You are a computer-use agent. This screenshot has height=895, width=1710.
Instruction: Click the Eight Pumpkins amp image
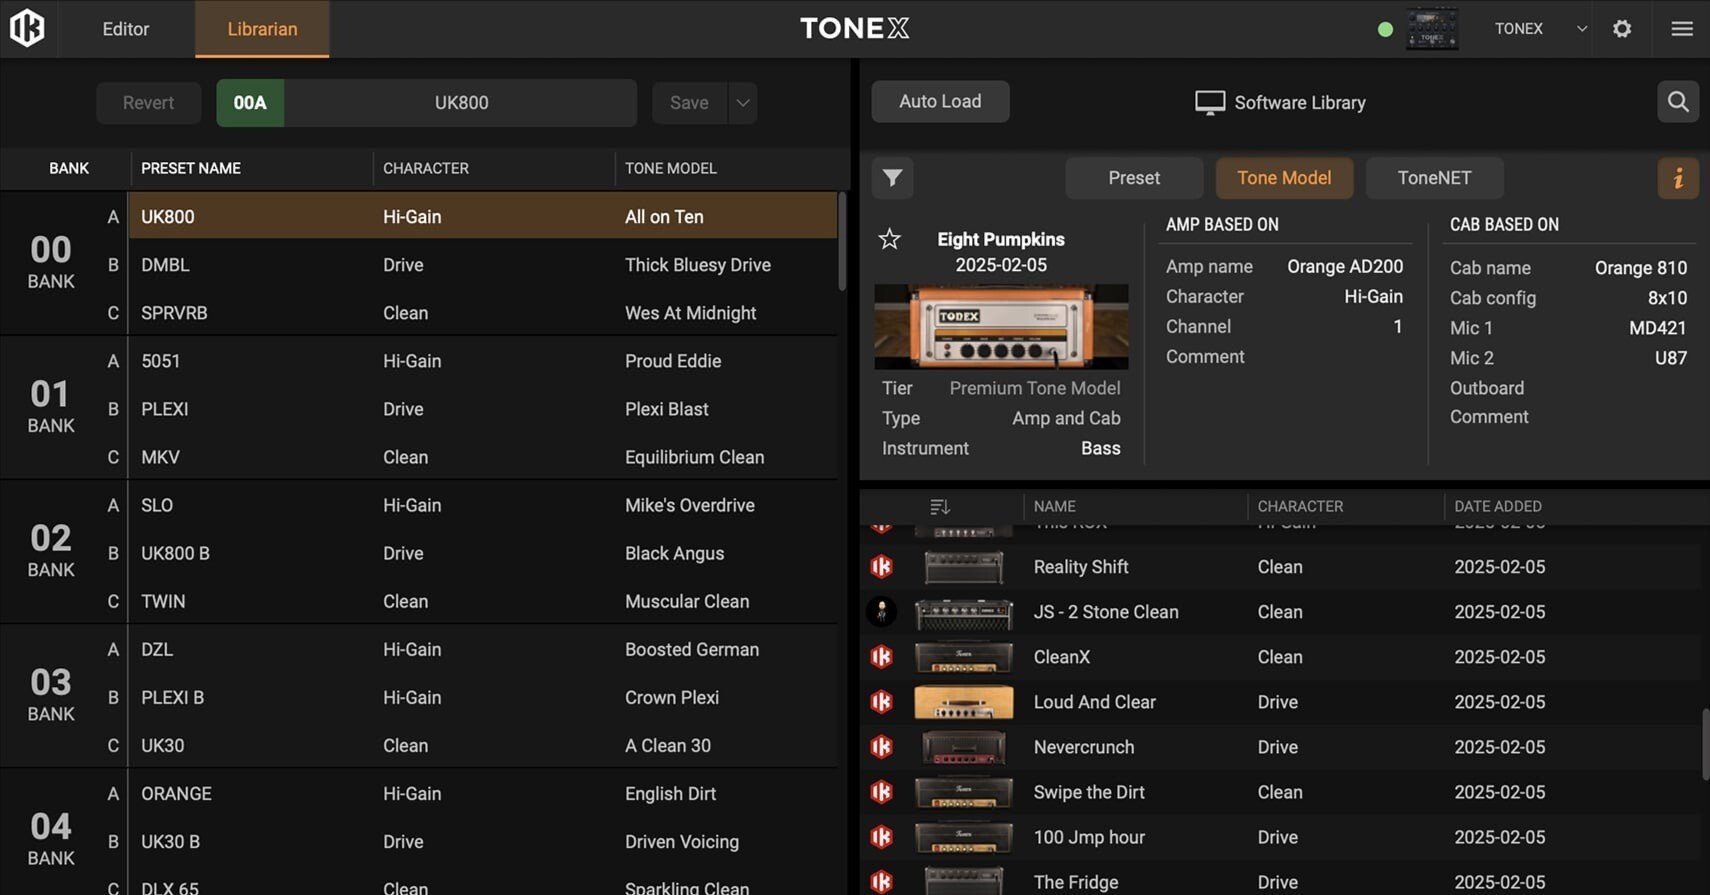[x=1001, y=327]
